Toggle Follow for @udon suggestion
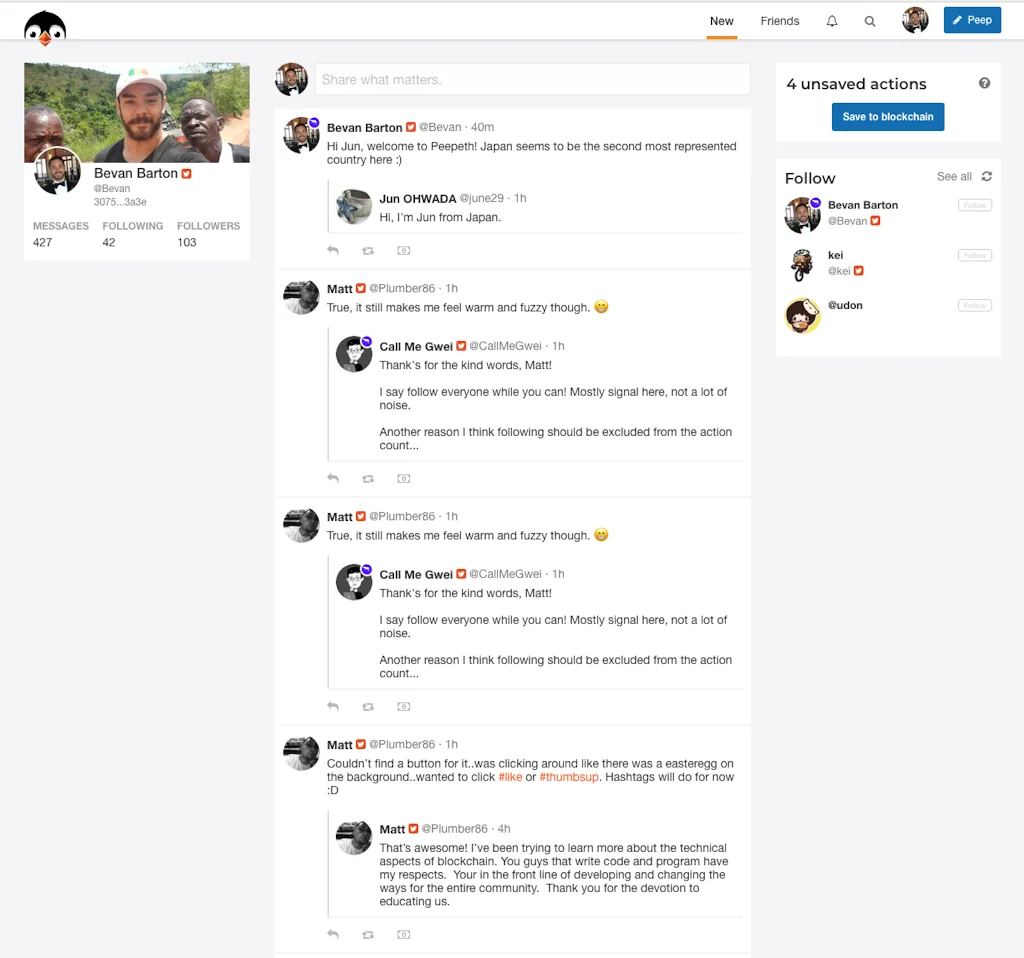Screen dimensions: 1024x958 (x=974, y=306)
